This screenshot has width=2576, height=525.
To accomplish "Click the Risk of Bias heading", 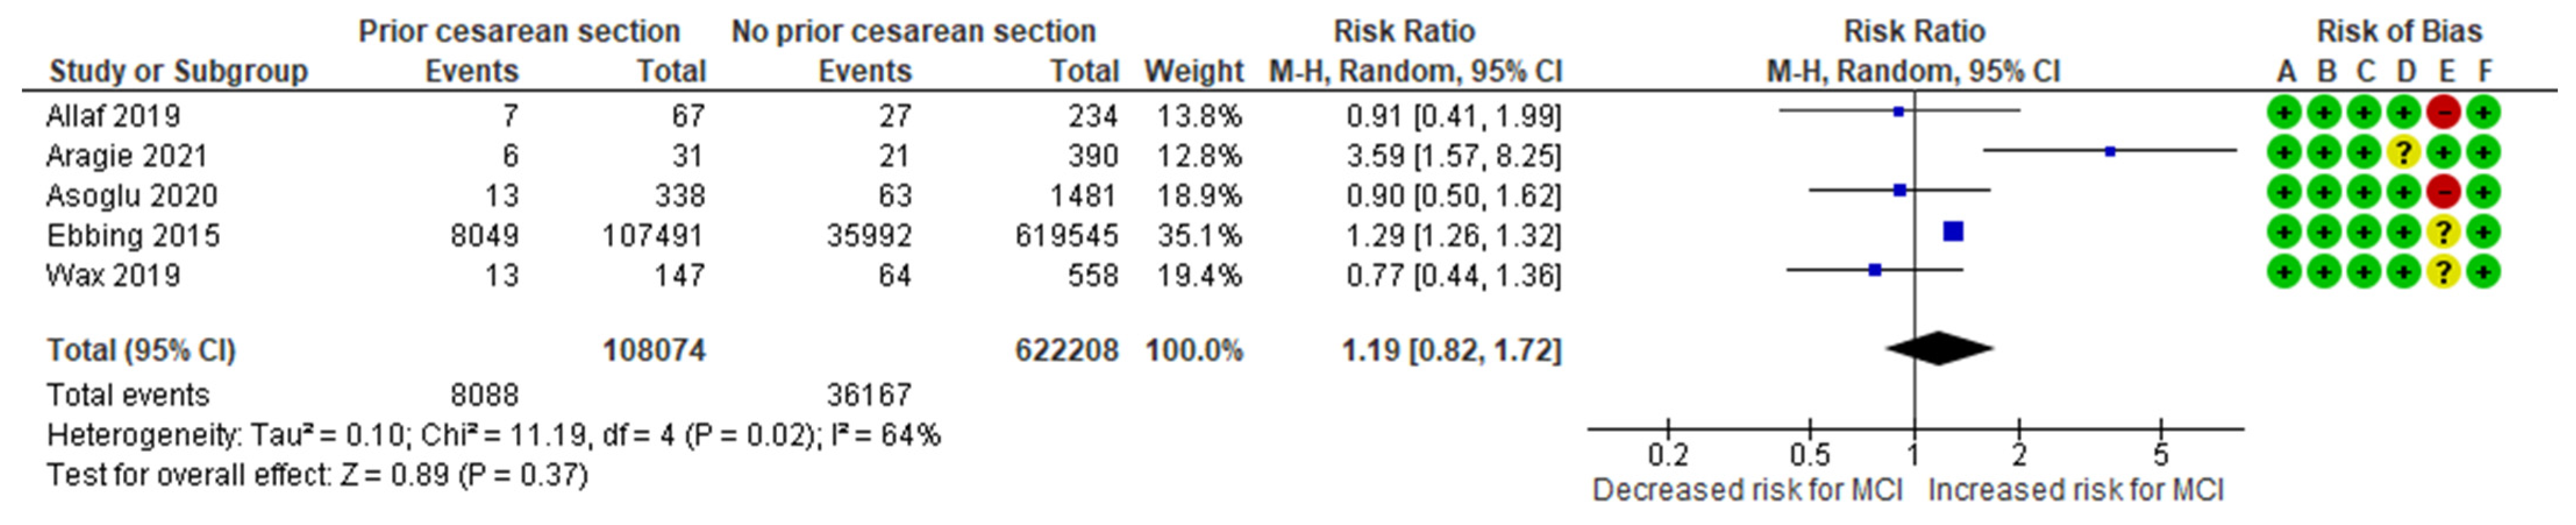I will coord(2399,31).
